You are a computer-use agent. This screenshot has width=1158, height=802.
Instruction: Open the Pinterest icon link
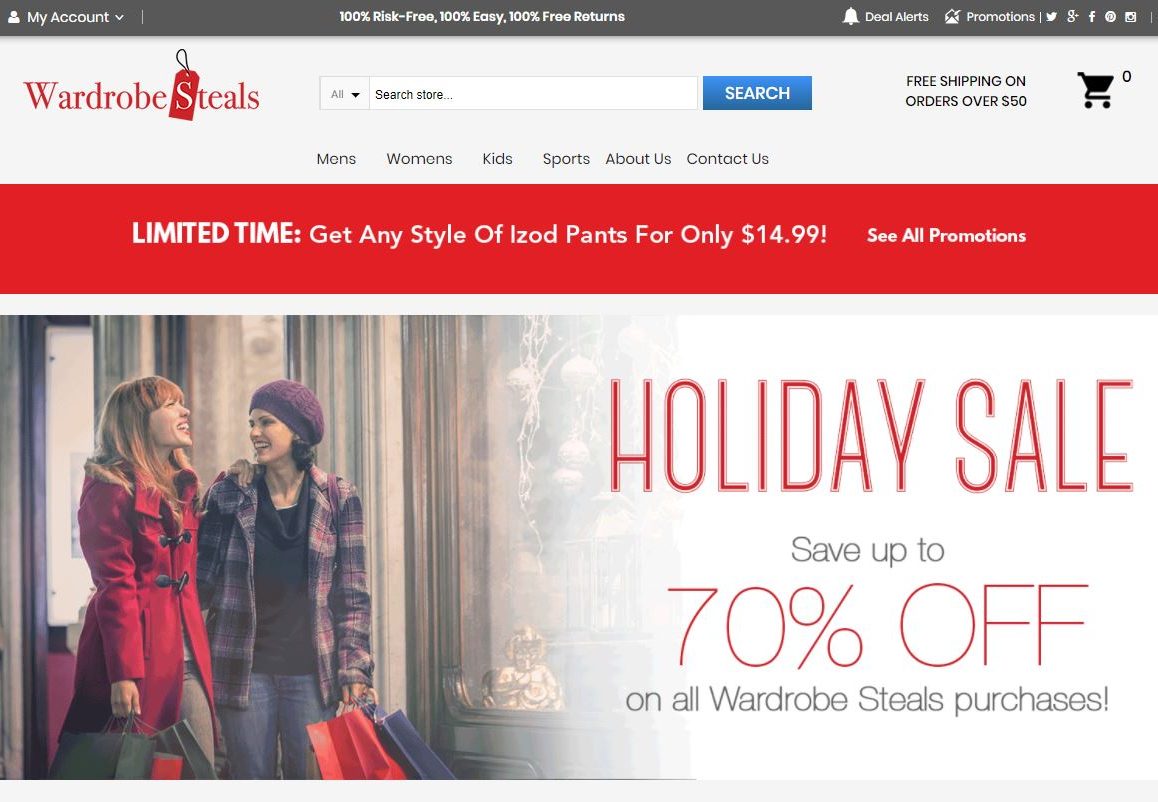coord(1110,16)
